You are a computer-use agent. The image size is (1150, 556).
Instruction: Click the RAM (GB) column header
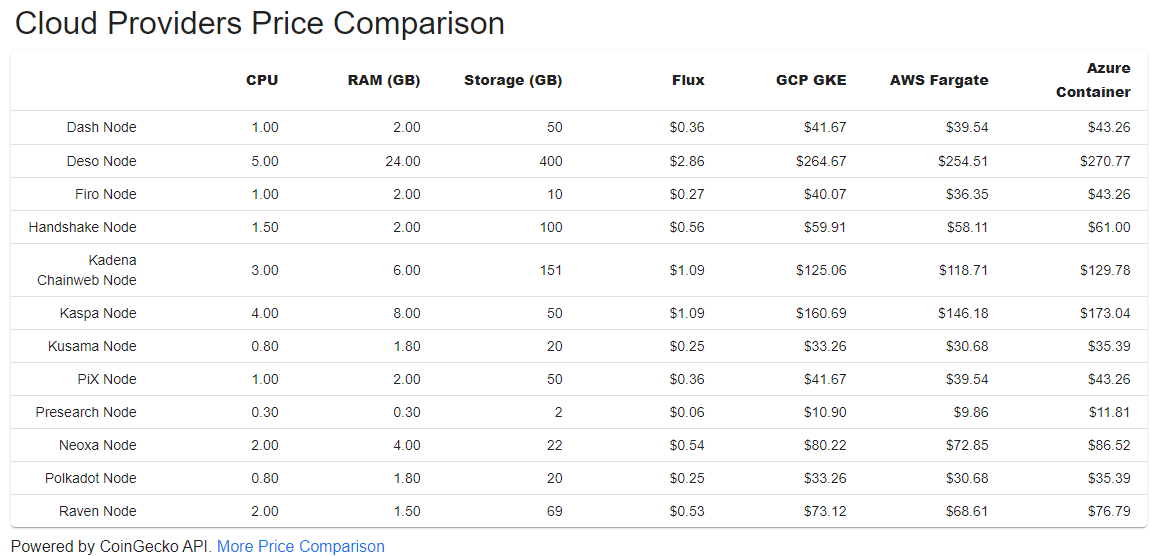tap(384, 81)
